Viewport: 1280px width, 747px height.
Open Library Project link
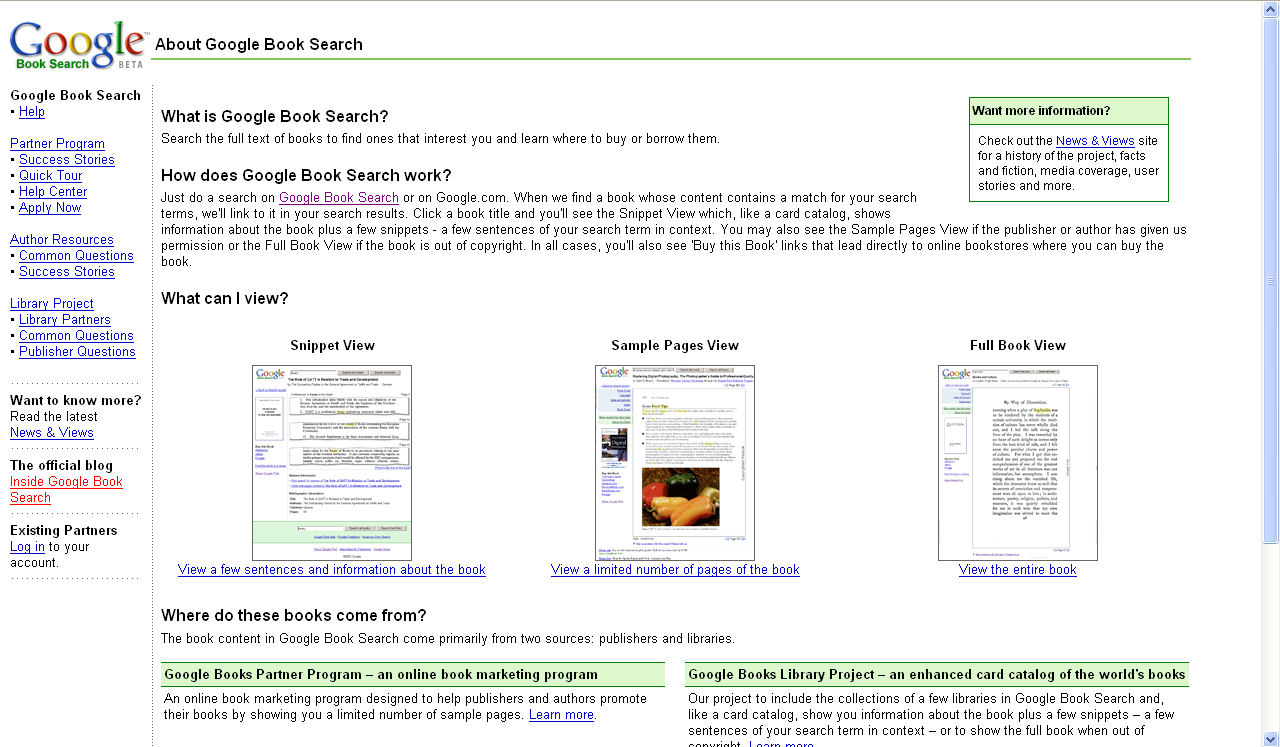(52, 304)
